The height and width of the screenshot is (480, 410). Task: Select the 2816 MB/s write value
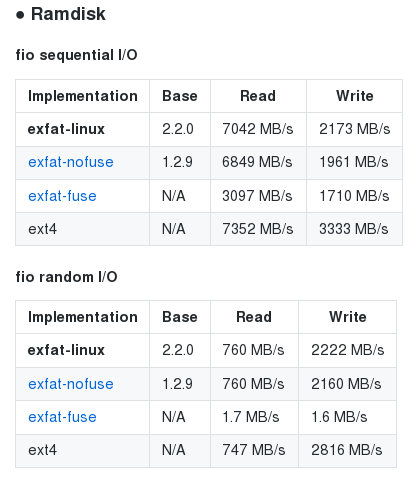coord(347,450)
